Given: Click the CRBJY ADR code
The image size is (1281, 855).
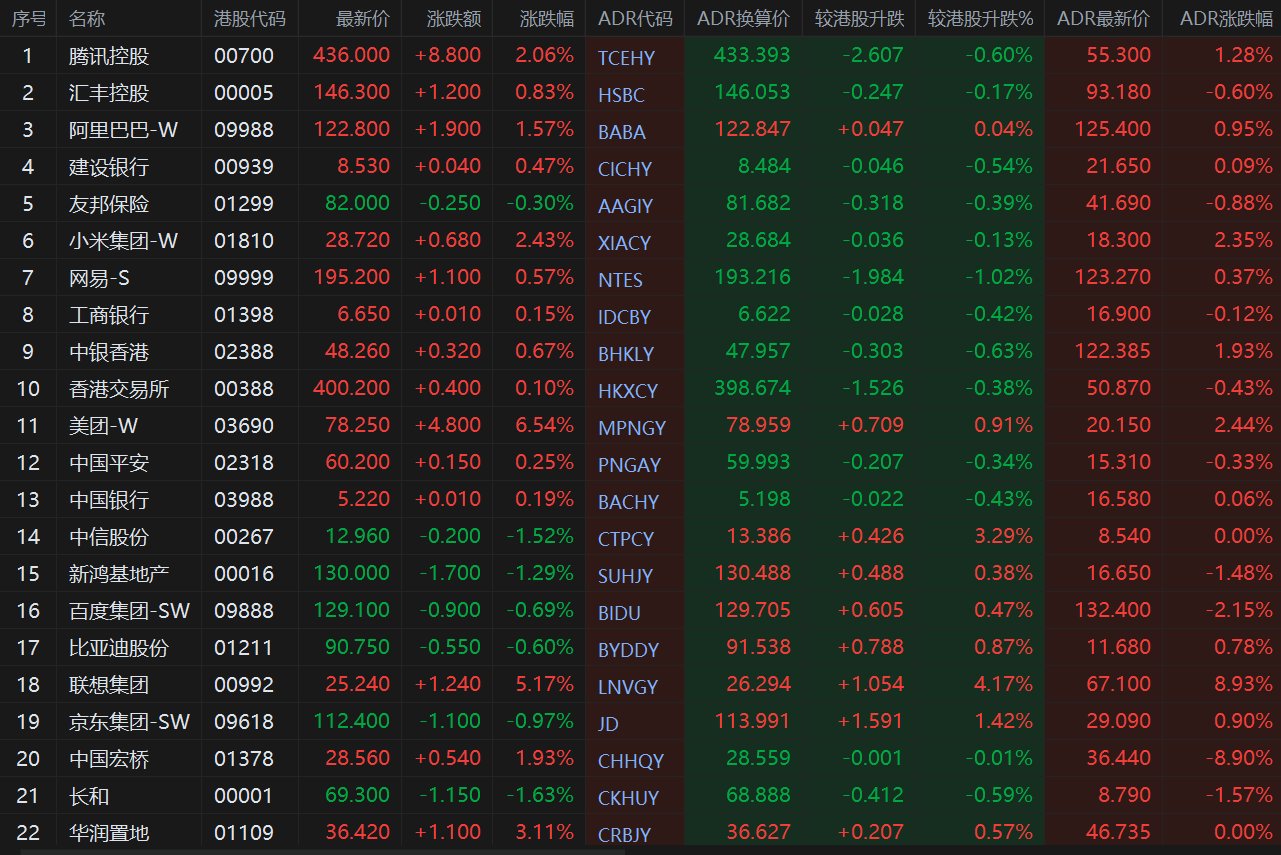Looking at the screenshot, I should click(625, 835).
